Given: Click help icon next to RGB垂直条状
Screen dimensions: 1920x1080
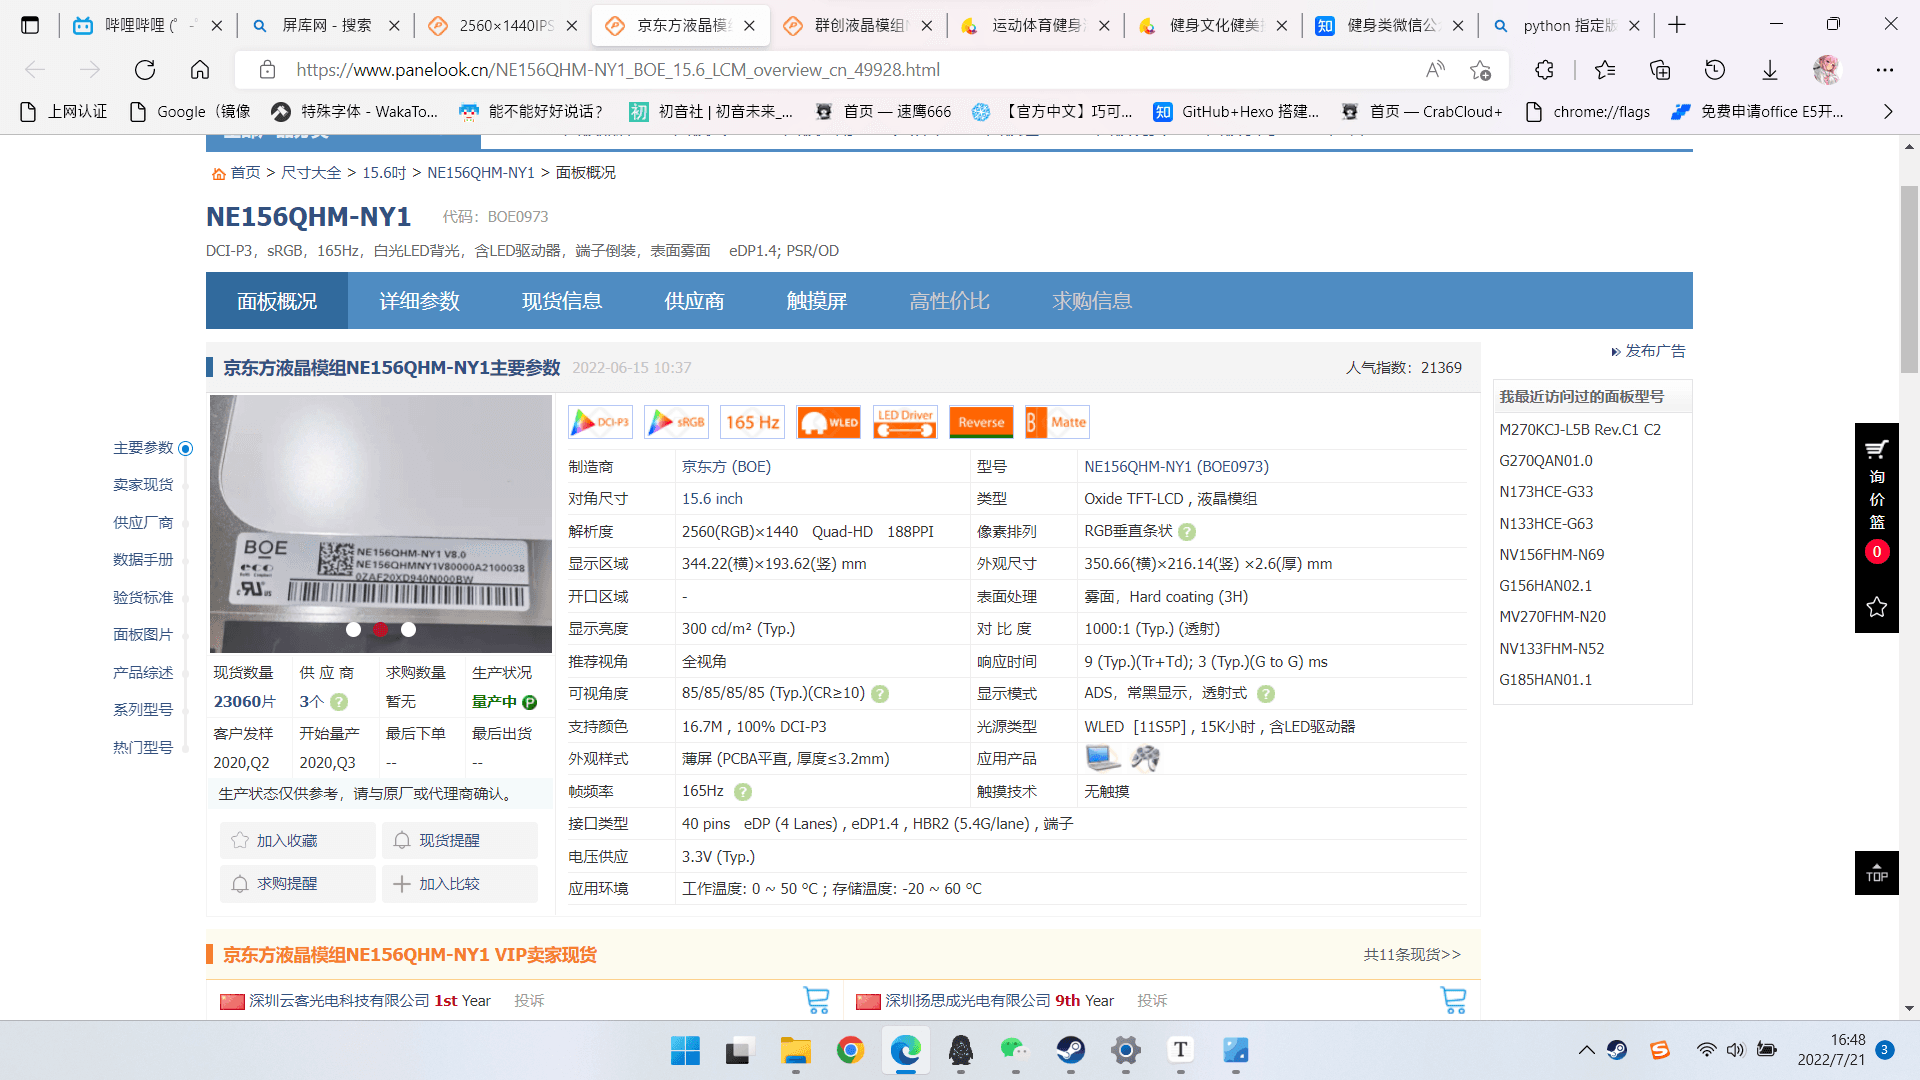Looking at the screenshot, I should pos(1187,532).
